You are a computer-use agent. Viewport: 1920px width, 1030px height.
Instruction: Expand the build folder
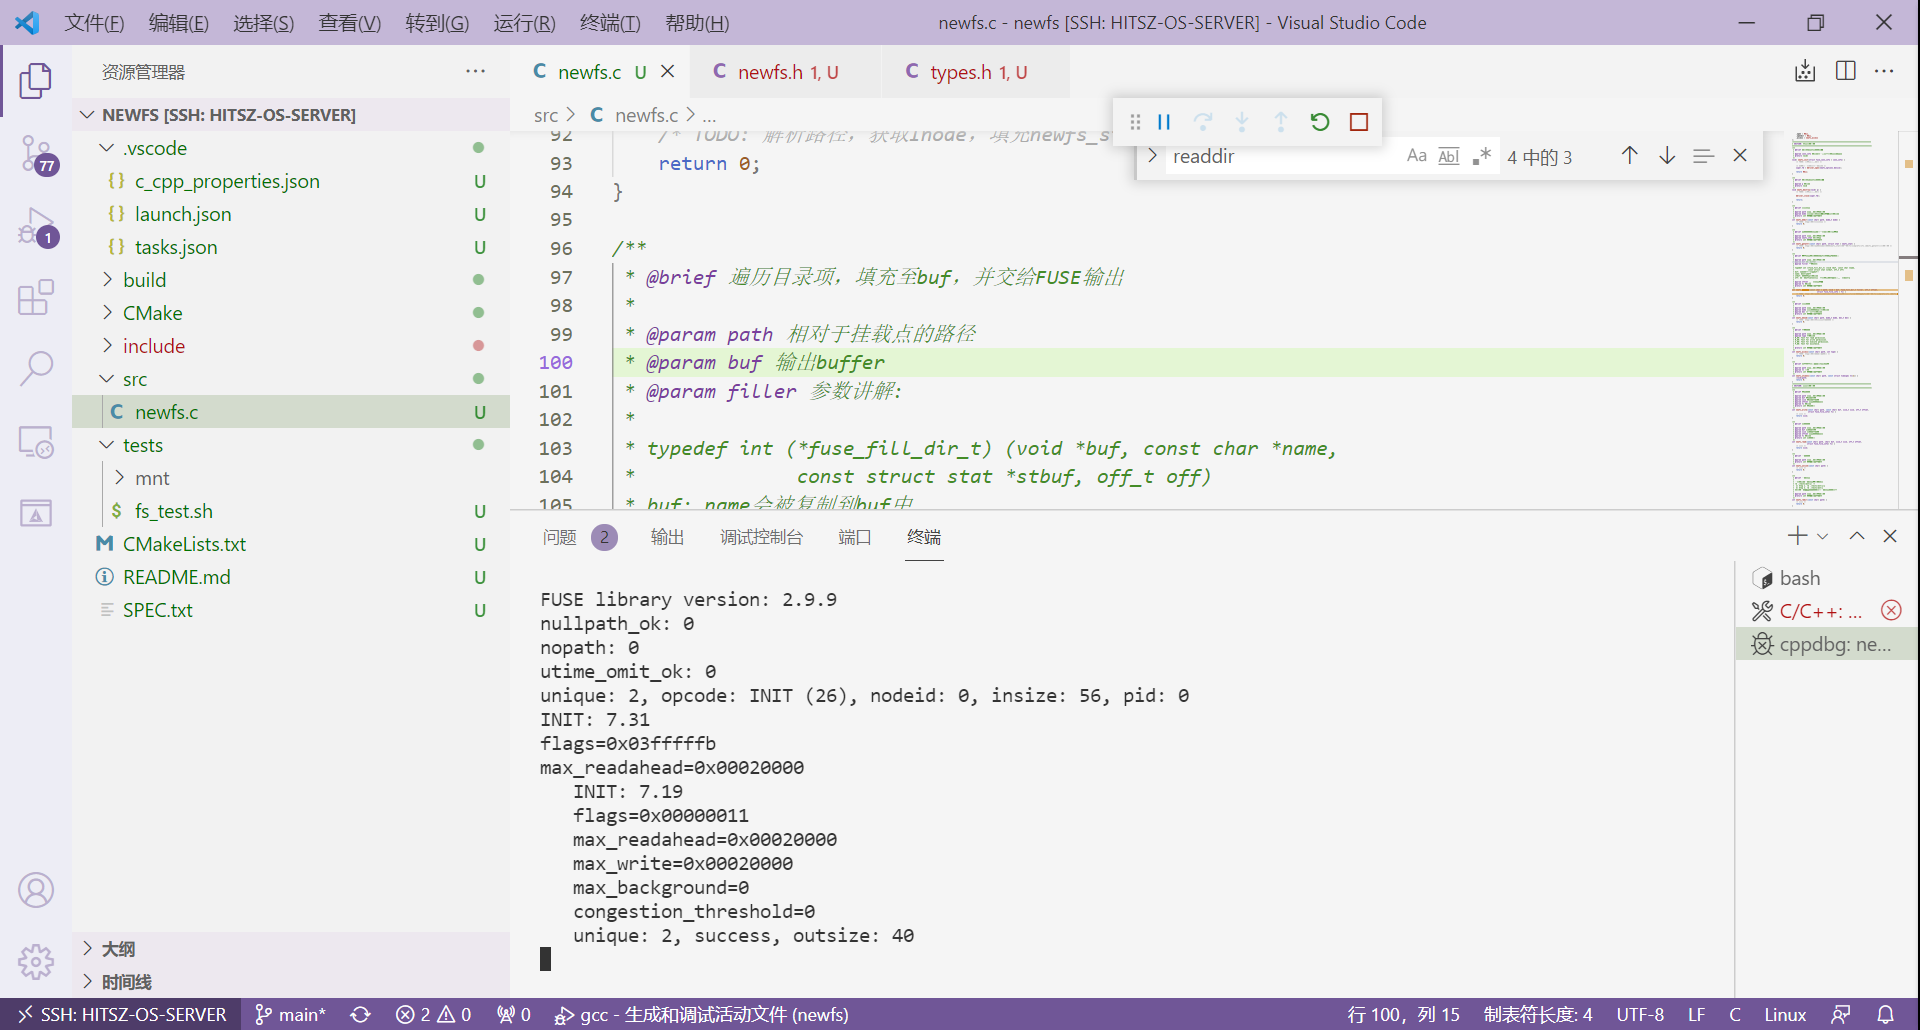click(x=145, y=280)
